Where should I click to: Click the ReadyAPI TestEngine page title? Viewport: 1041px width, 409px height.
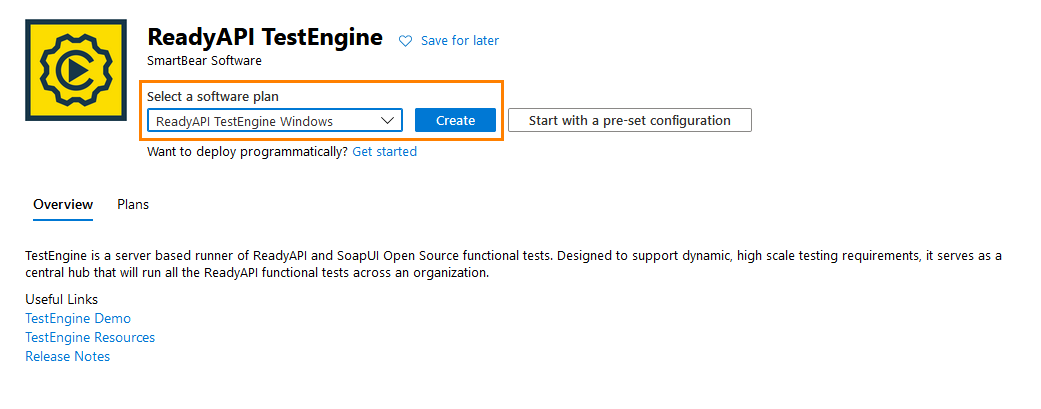pyautogui.click(x=265, y=37)
